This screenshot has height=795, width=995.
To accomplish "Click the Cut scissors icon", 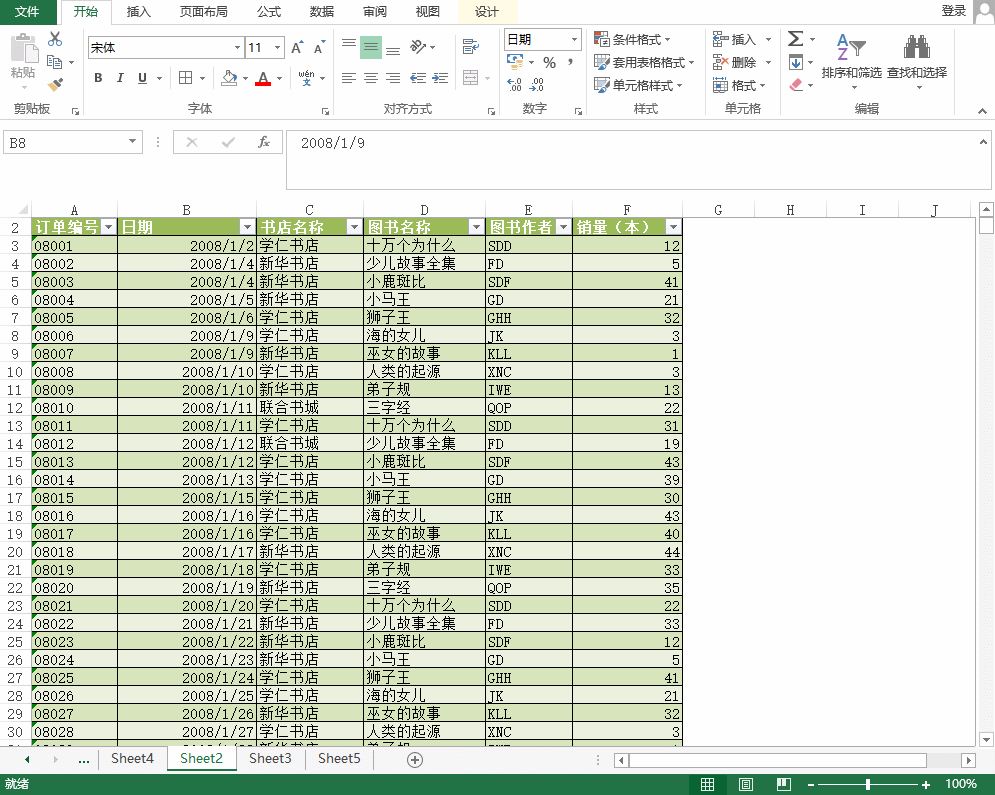I will (x=55, y=39).
